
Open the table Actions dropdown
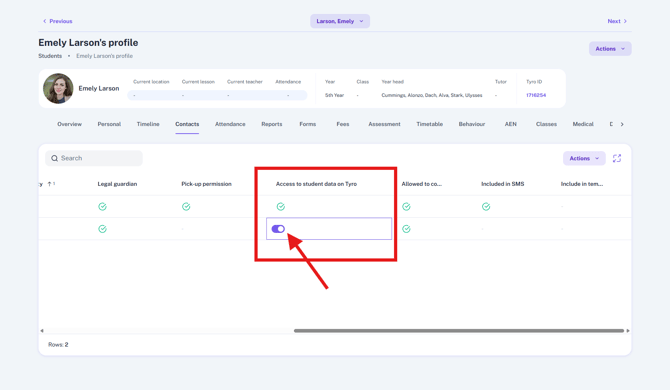pos(584,158)
